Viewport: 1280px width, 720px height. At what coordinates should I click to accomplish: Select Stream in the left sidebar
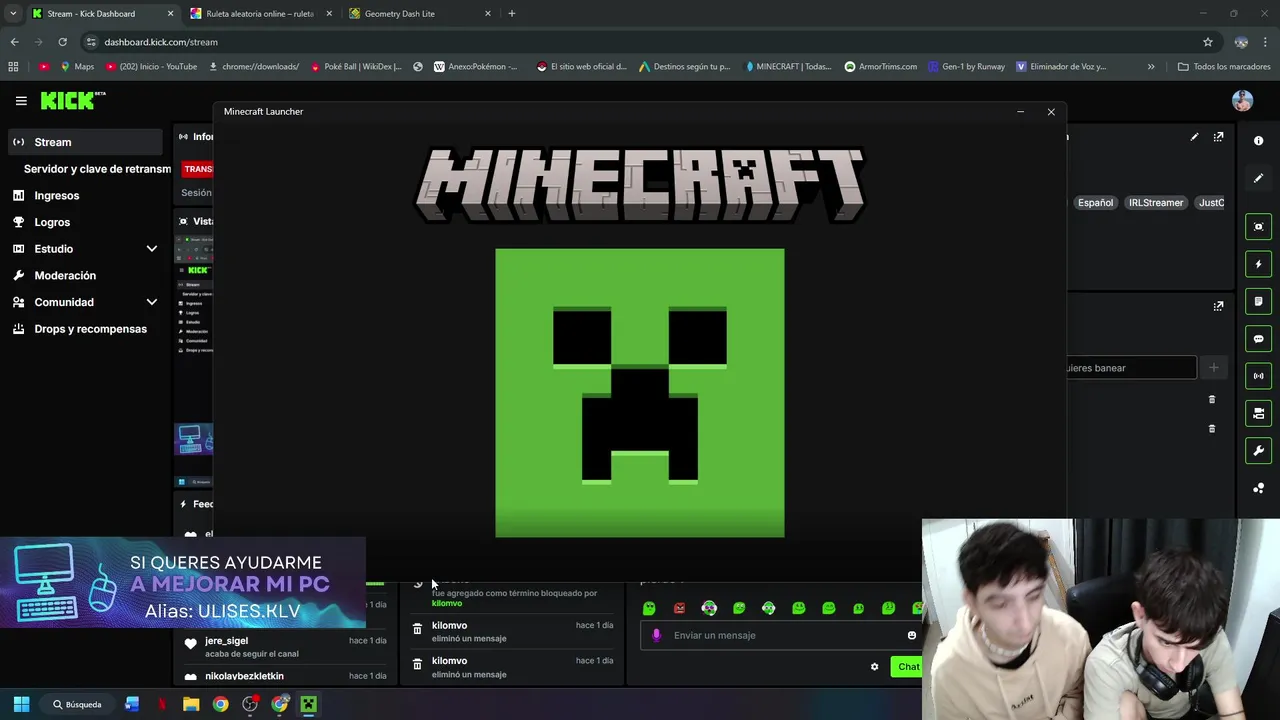click(84, 142)
